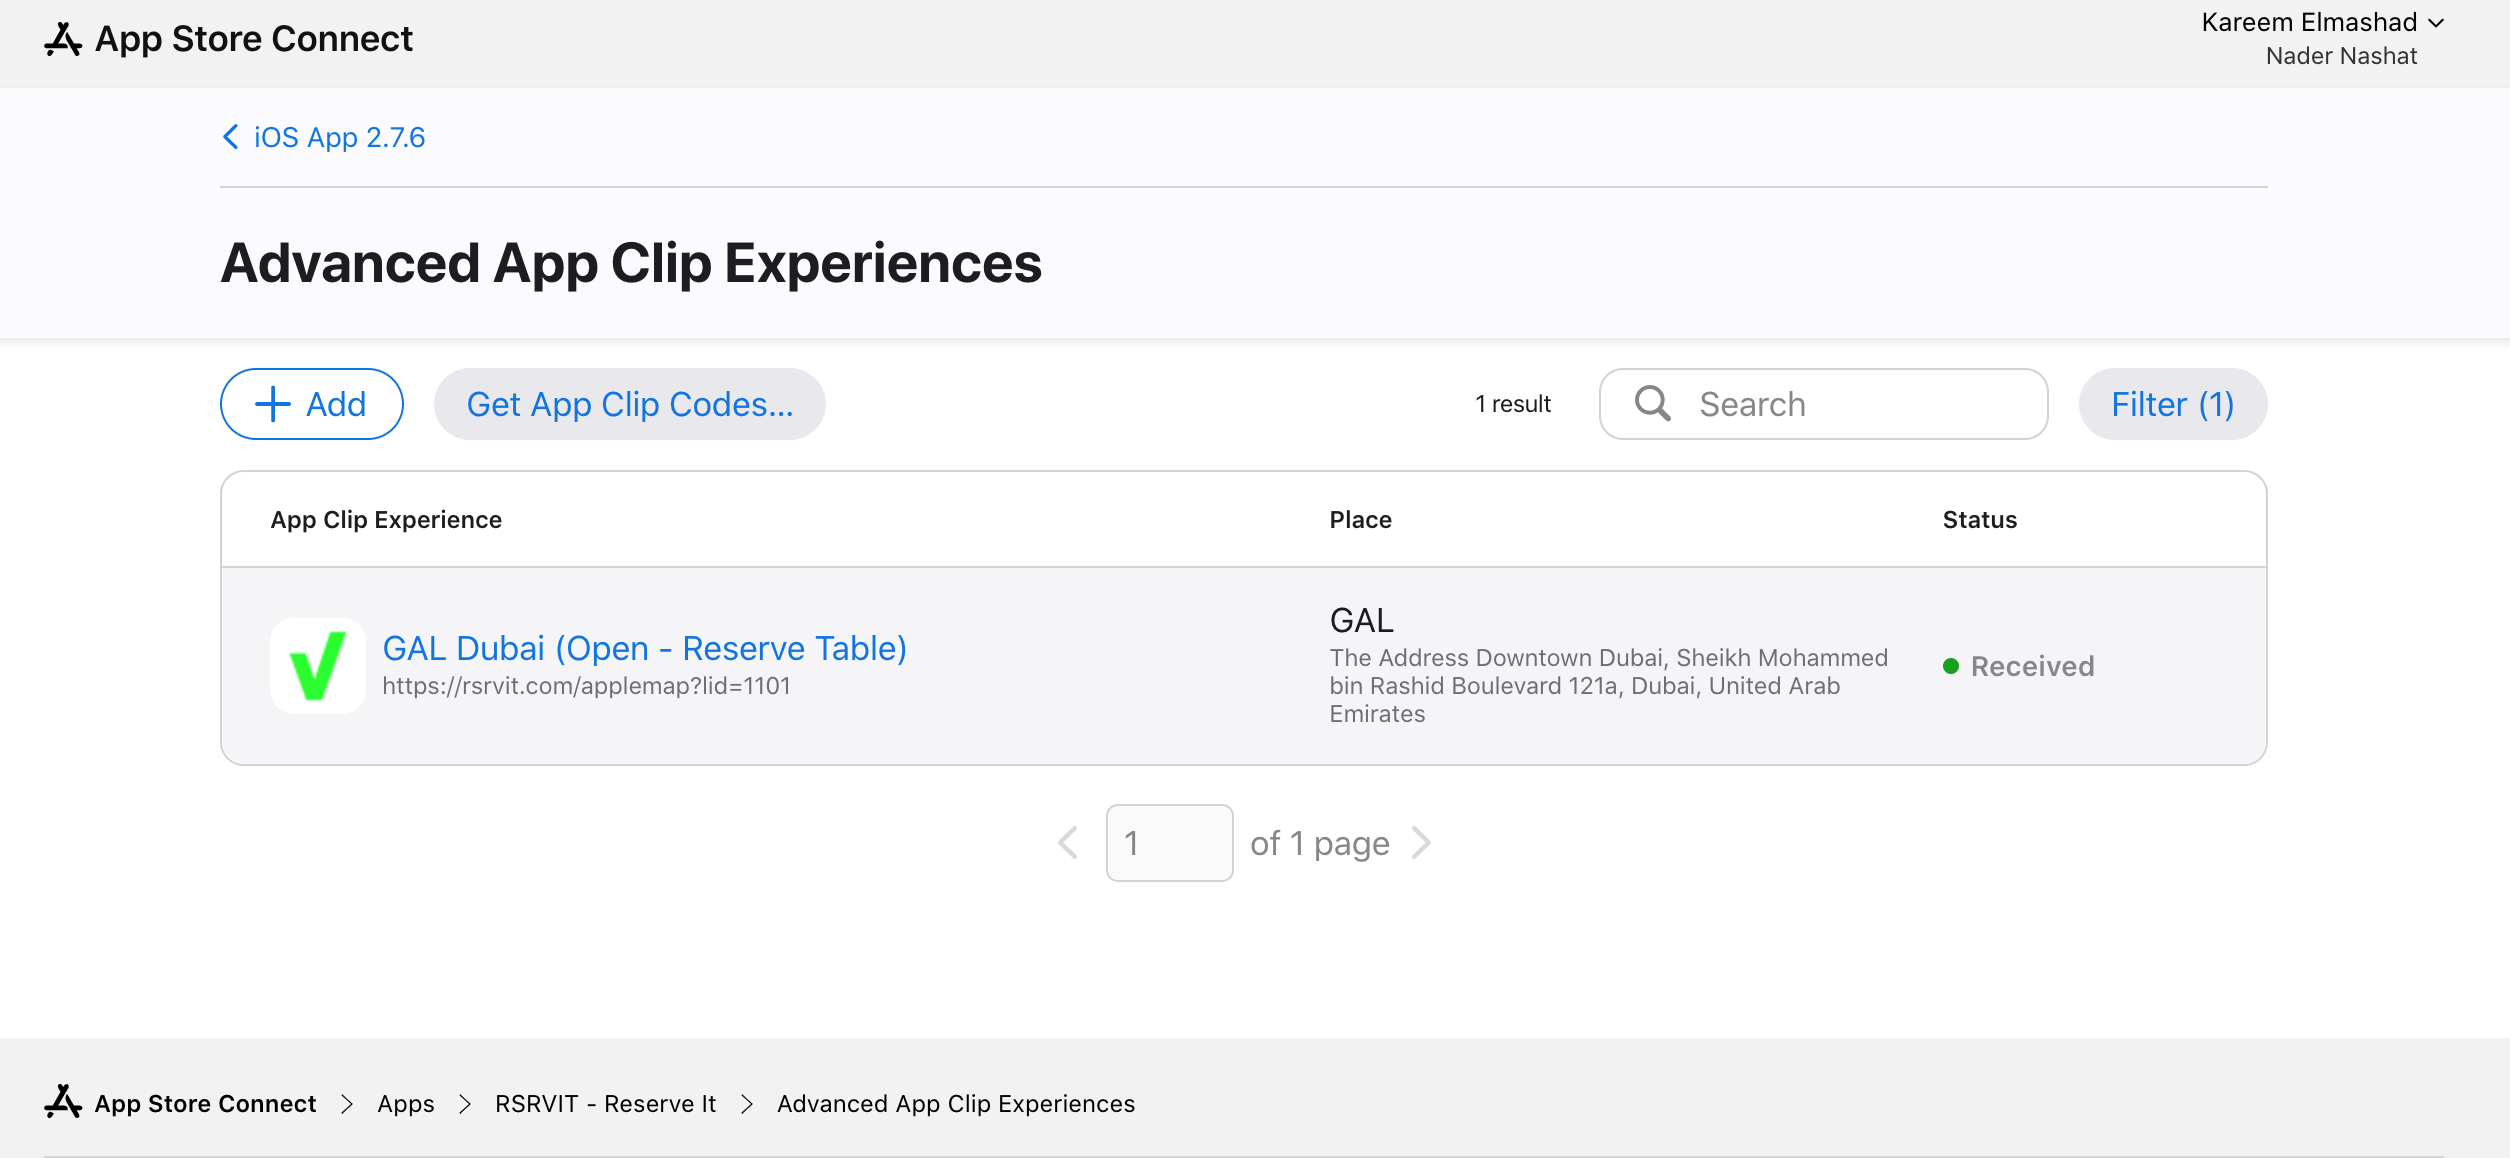Click the green checkmark app clip thumbnail
The image size is (2510, 1158).
(318, 666)
